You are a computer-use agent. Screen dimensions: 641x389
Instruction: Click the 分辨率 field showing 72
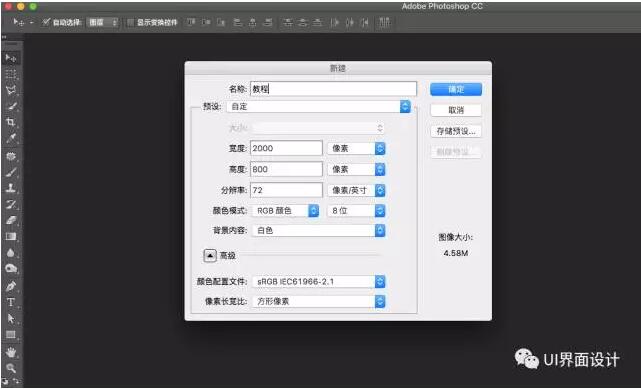tap(287, 190)
